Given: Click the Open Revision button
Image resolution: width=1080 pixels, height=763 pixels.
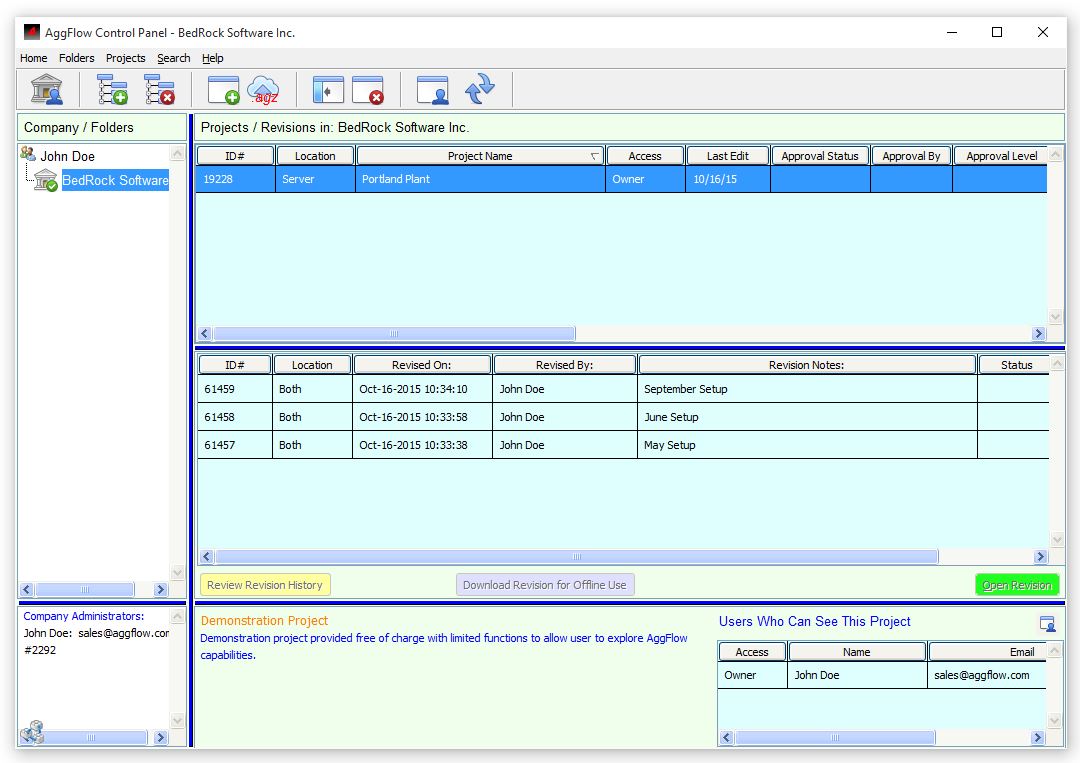Looking at the screenshot, I should click(x=1016, y=585).
